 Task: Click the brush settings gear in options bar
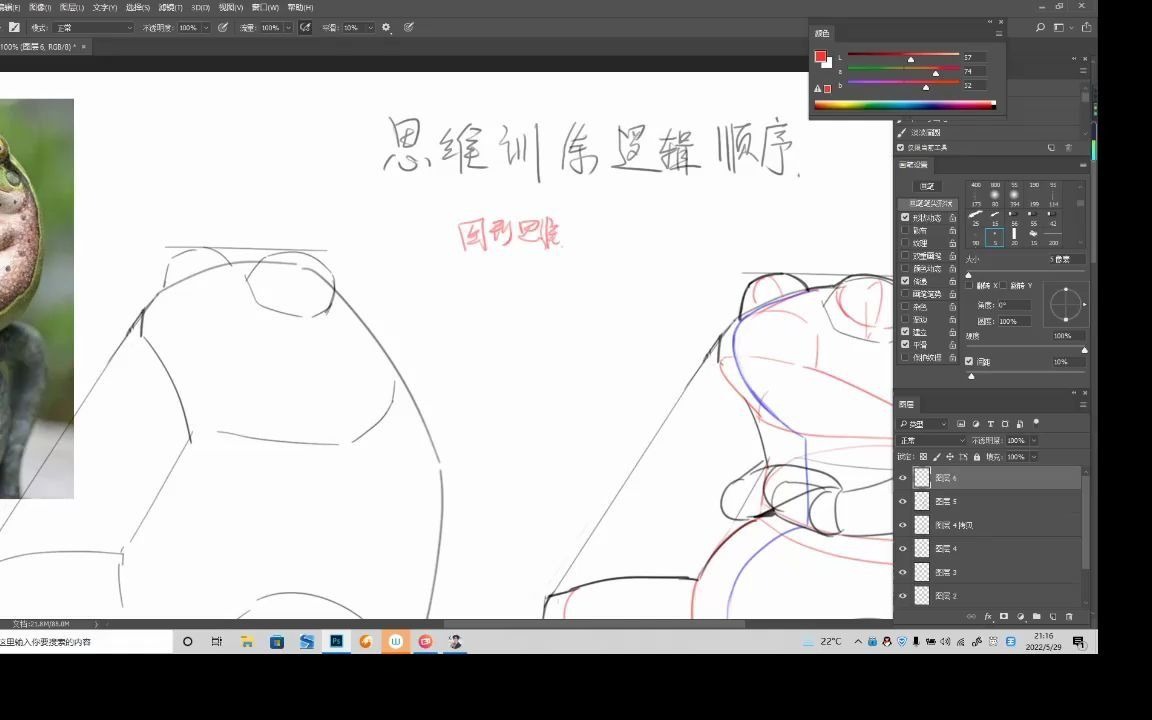(x=386, y=27)
